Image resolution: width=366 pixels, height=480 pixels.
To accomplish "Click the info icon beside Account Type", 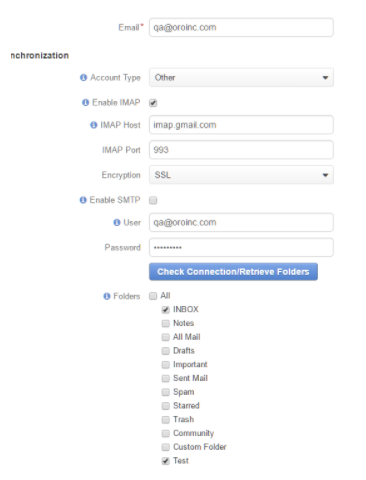I will 83,78.
